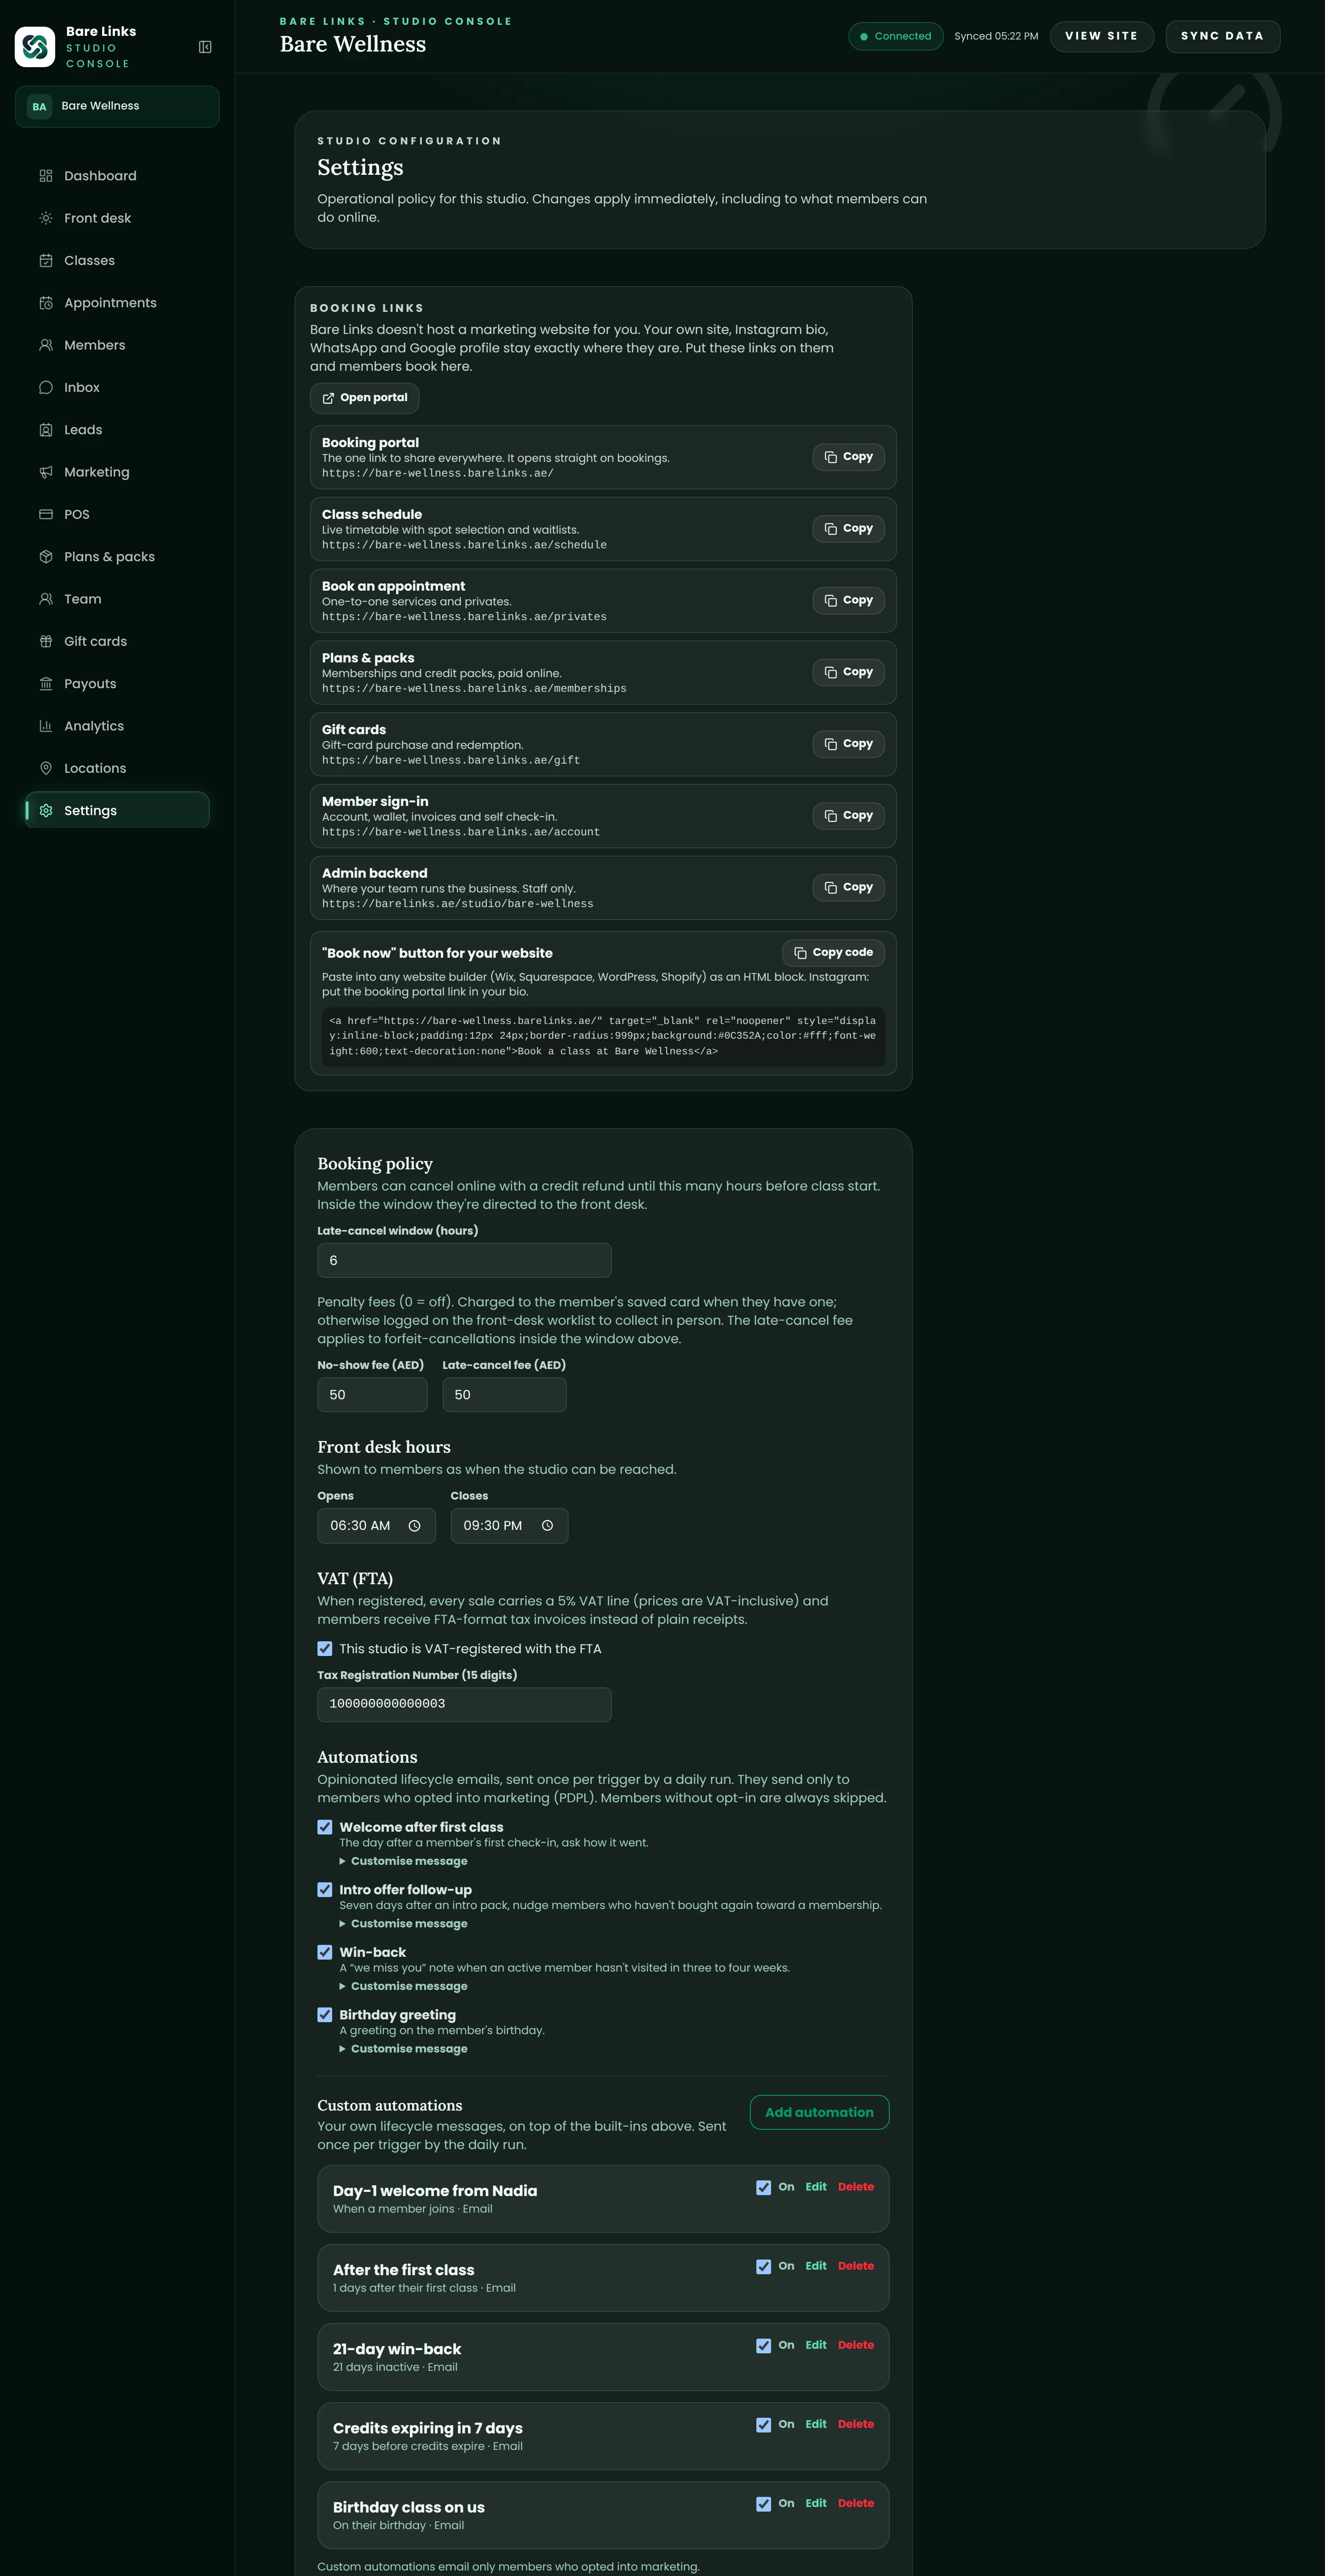Image resolution: width=1325 pixels, height=2576 pixels.
Task: Go to Front desk page
Action: pos(117,218)
